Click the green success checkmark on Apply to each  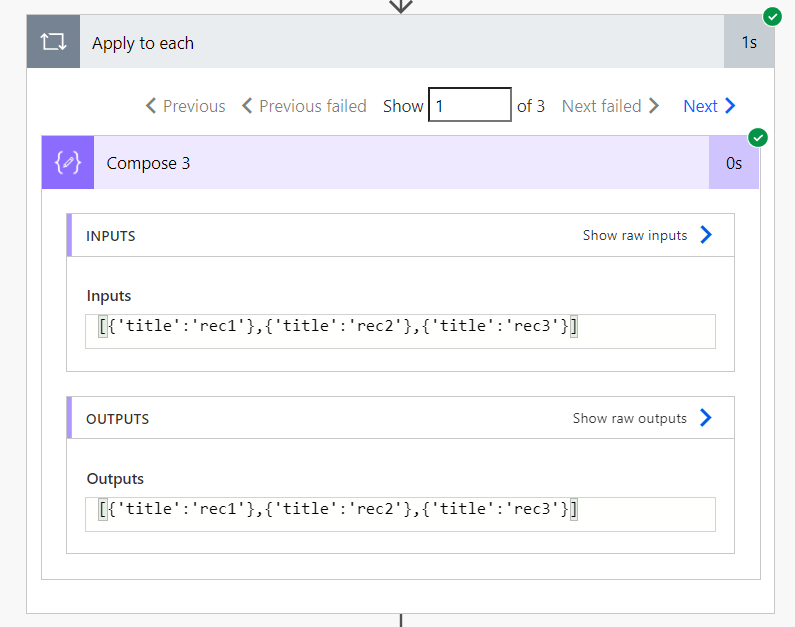772,17
